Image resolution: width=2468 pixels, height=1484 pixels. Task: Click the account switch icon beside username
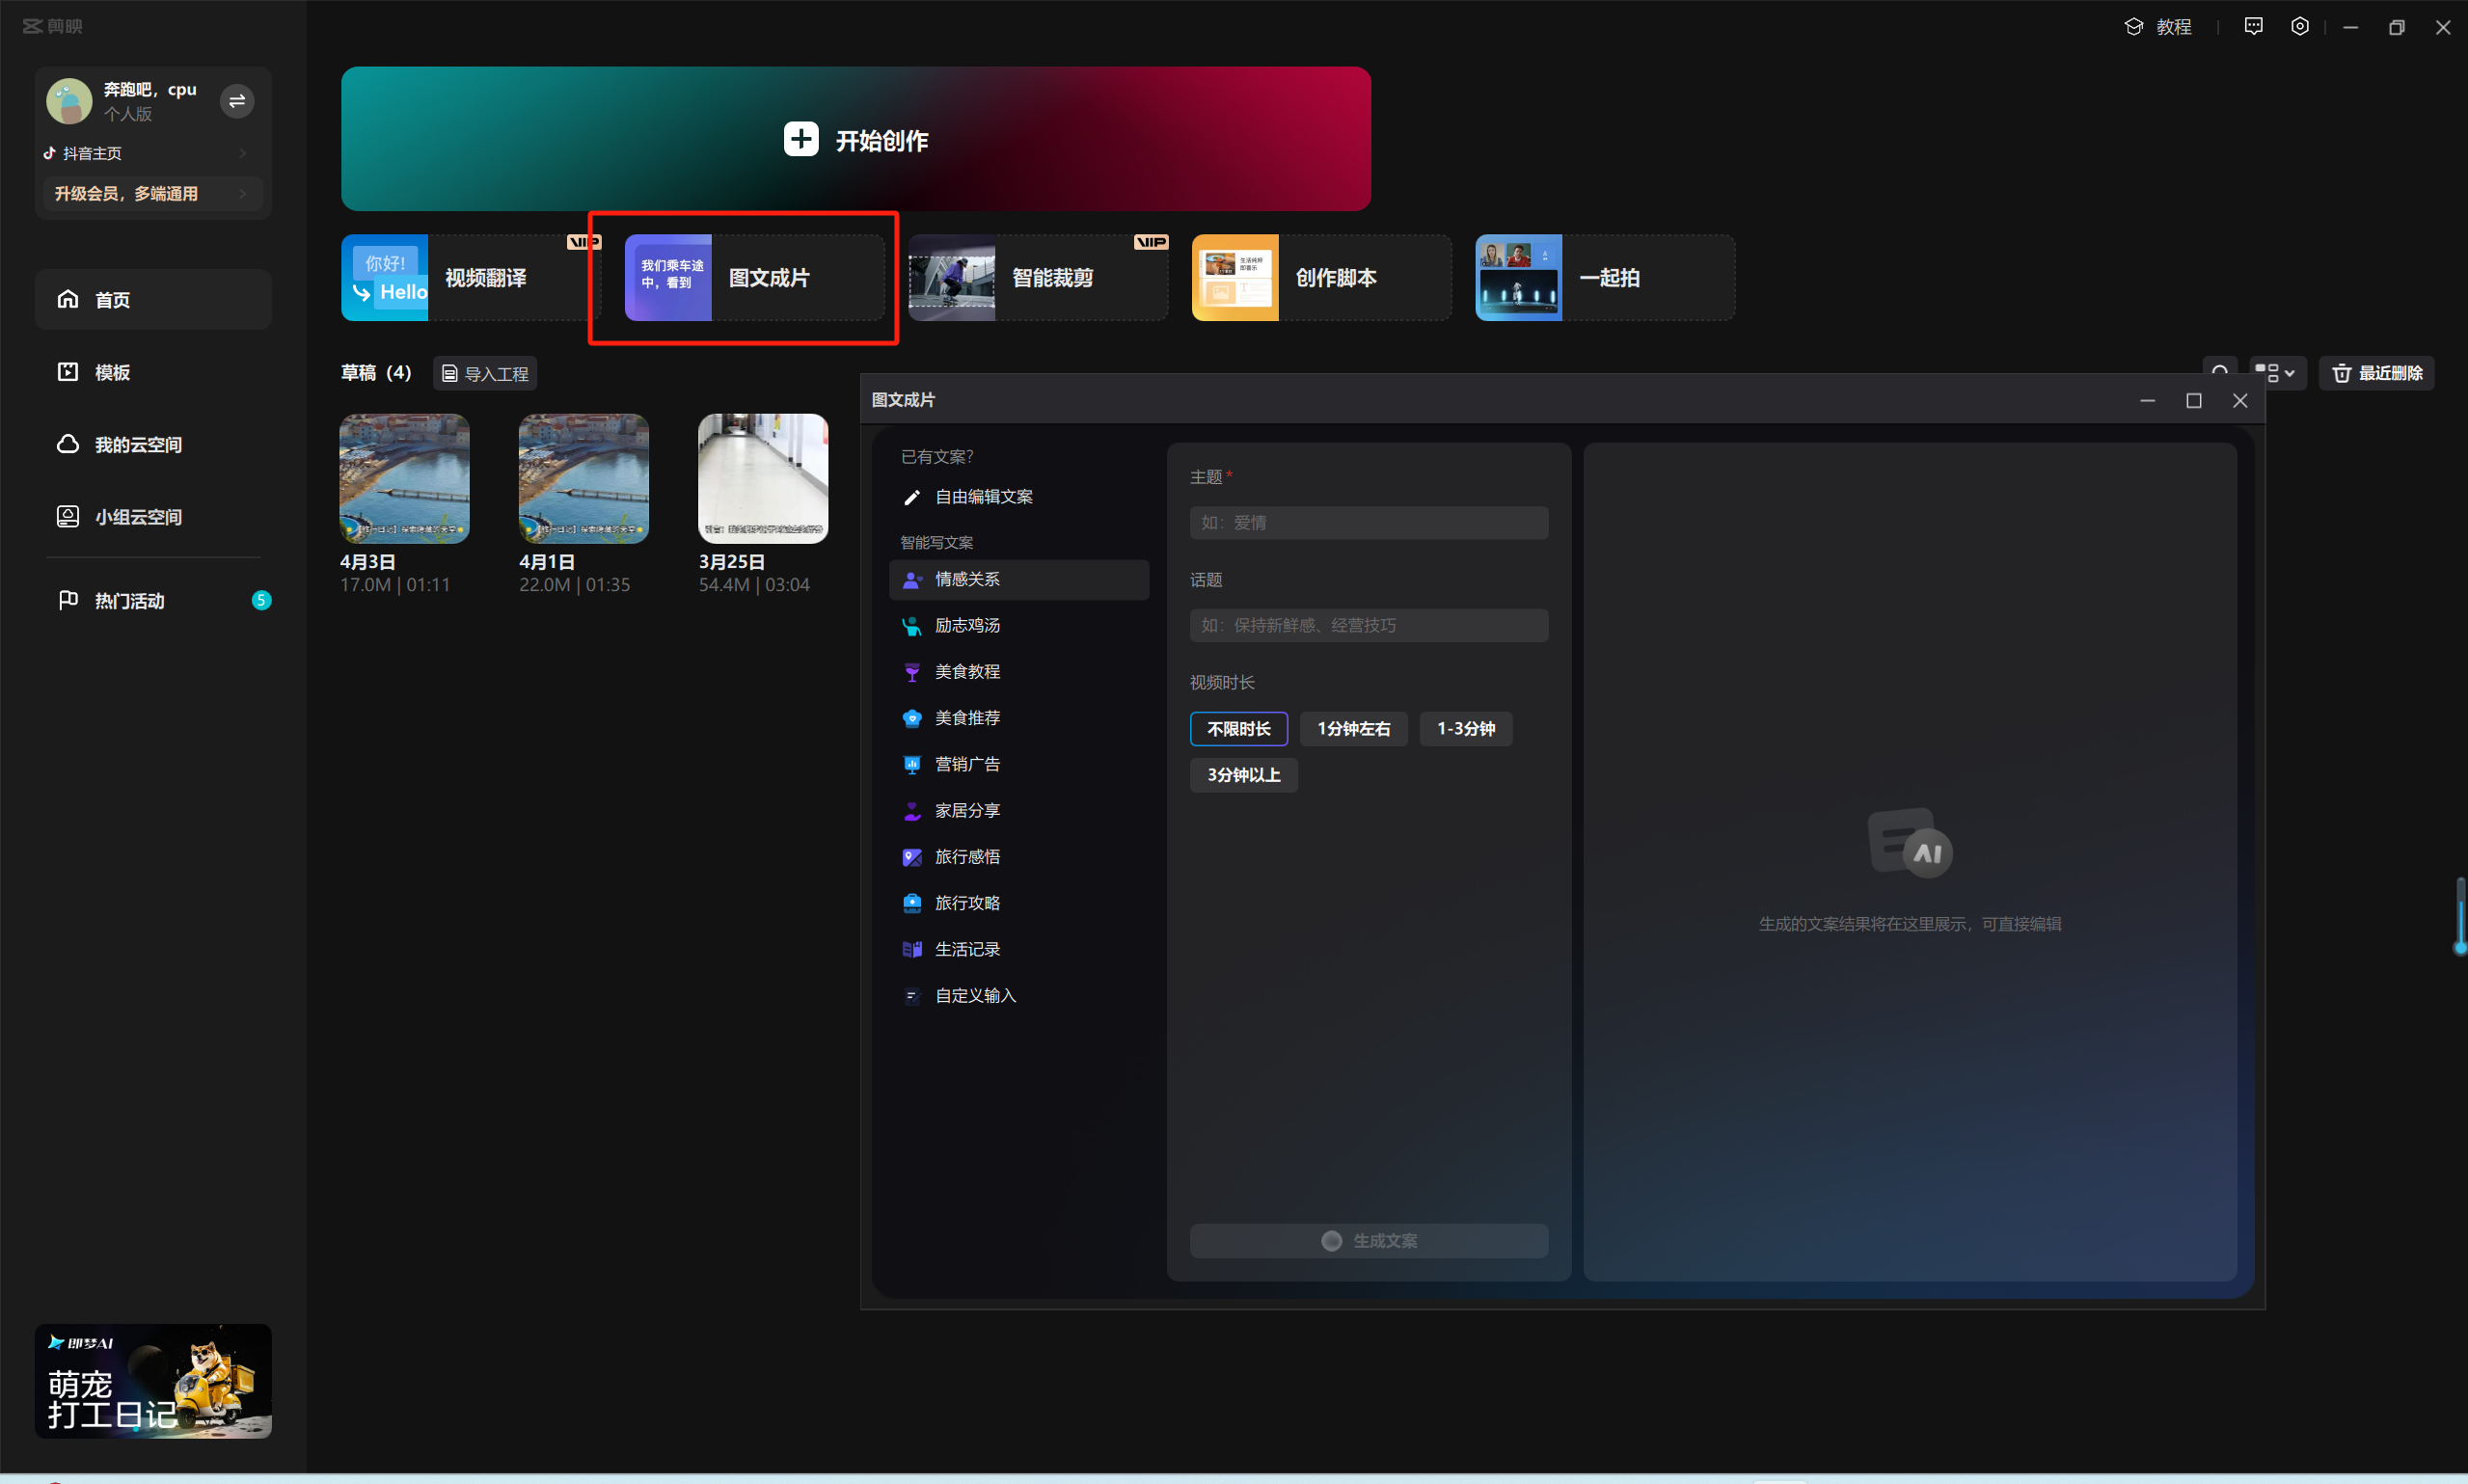(x=237, y=101)
